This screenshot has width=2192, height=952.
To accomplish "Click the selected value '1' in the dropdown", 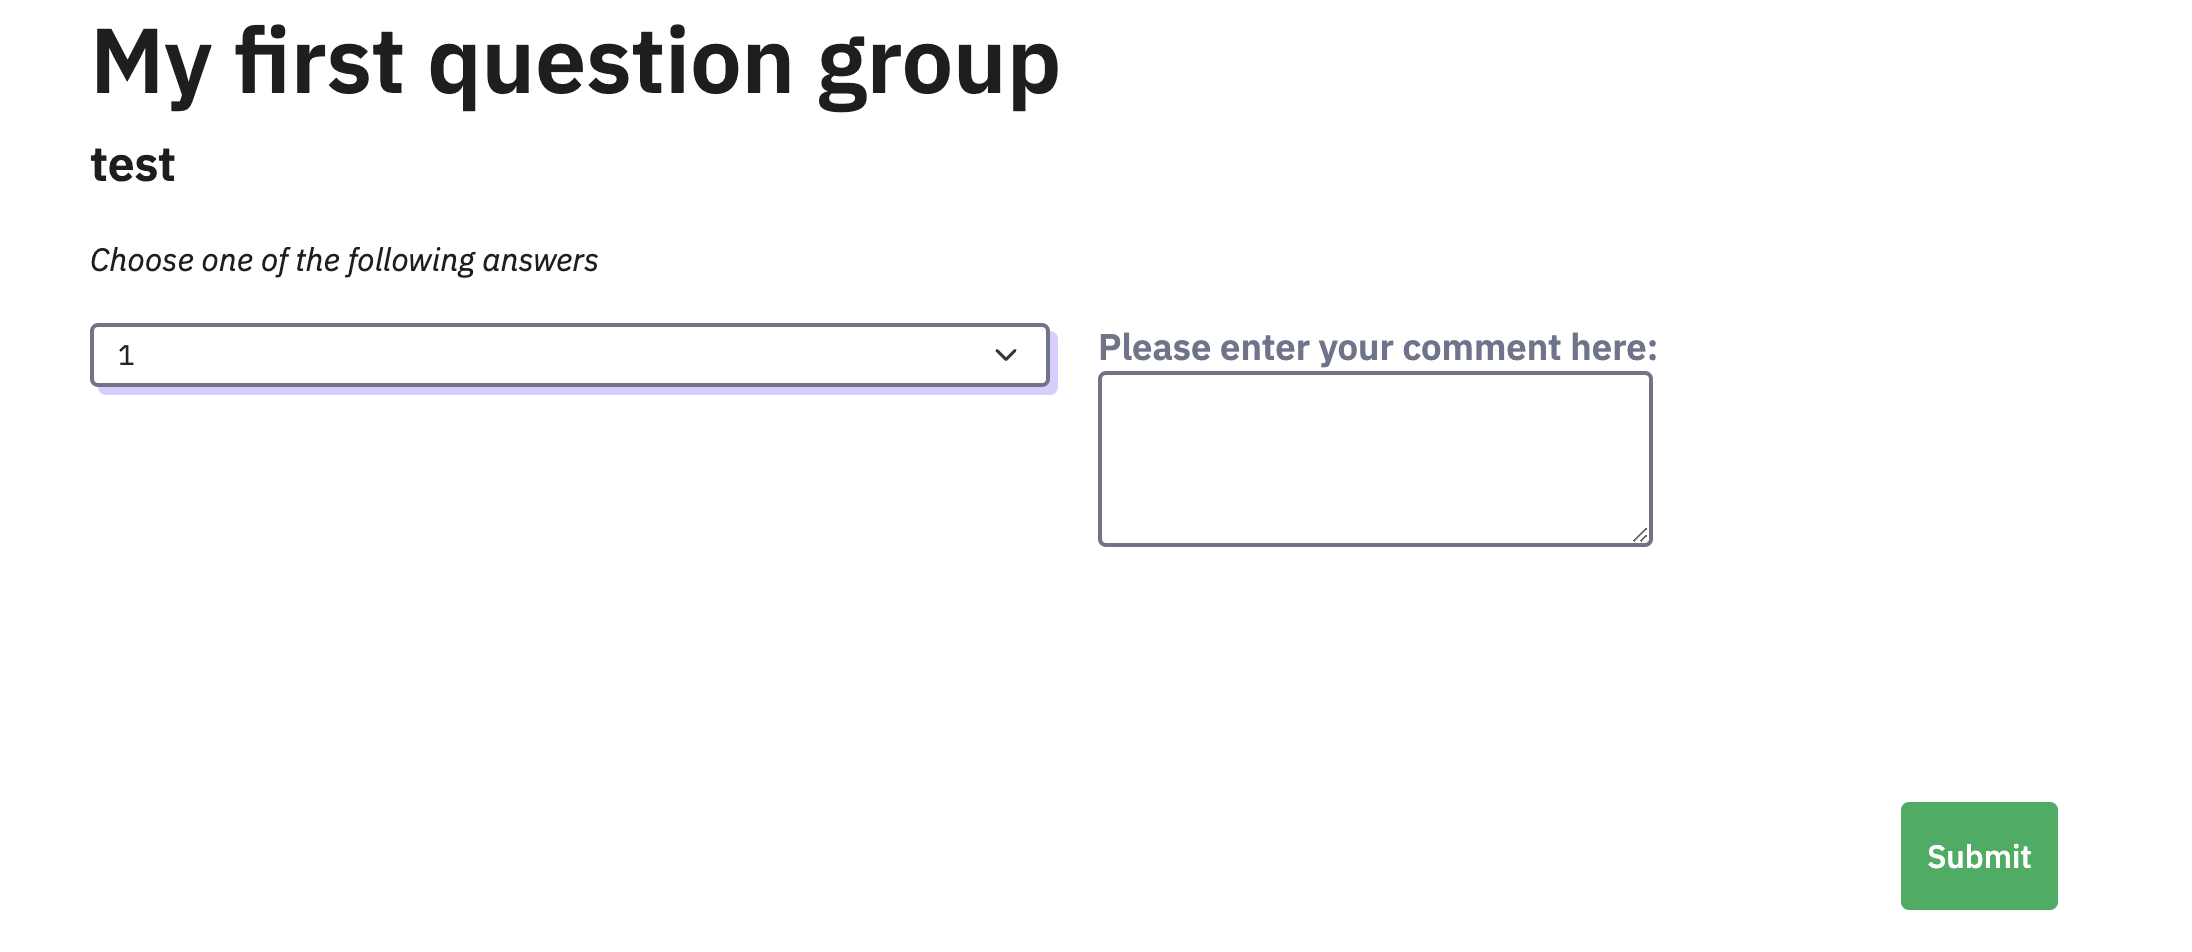I will (x=126, y=356).
